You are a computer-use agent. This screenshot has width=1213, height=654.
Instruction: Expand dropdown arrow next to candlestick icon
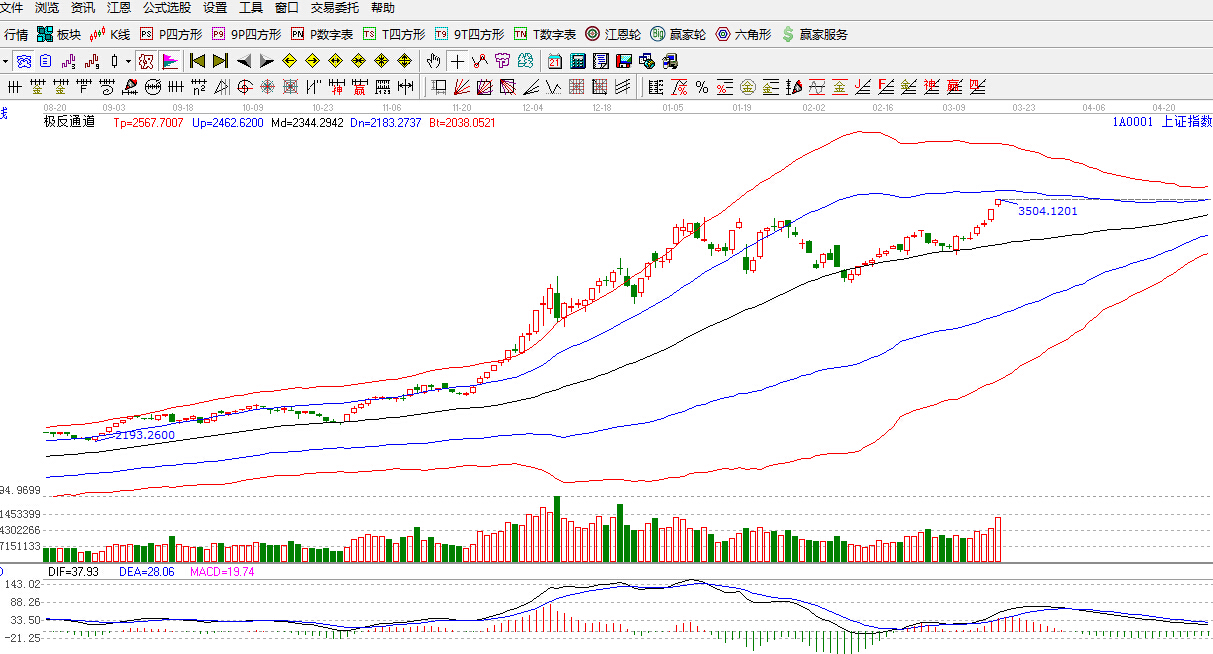(128, 61)
